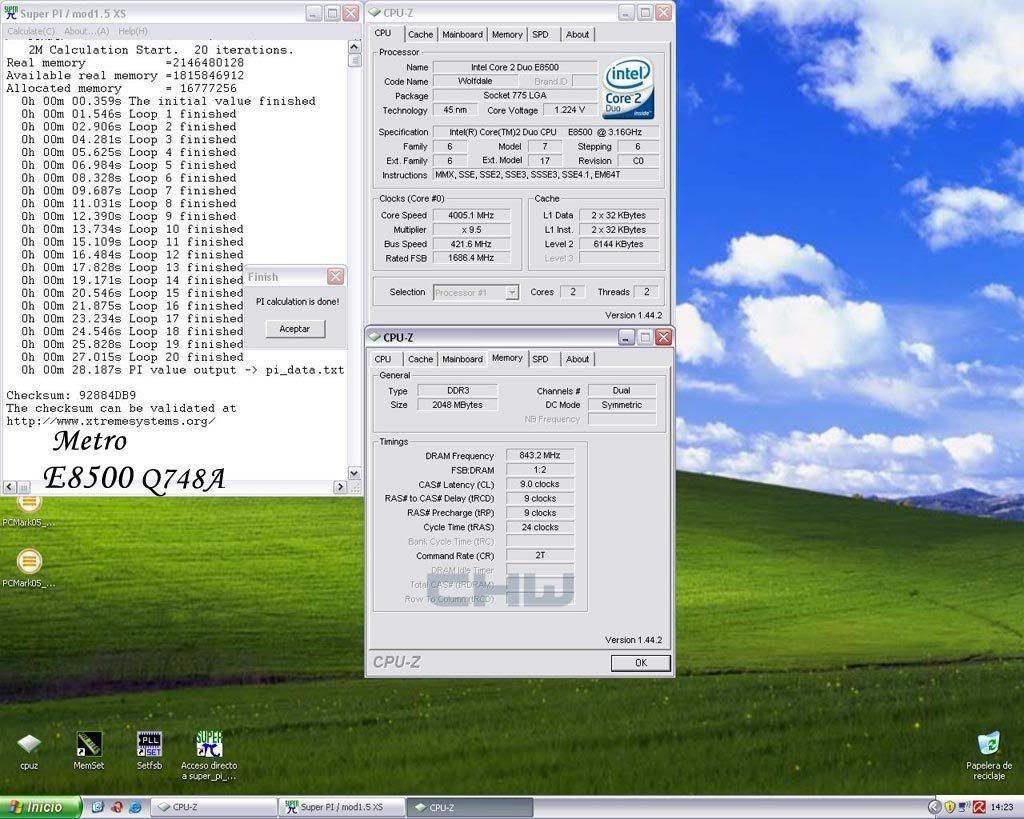Open the Setfsb desktop shortcut

[x=150, y=750]
